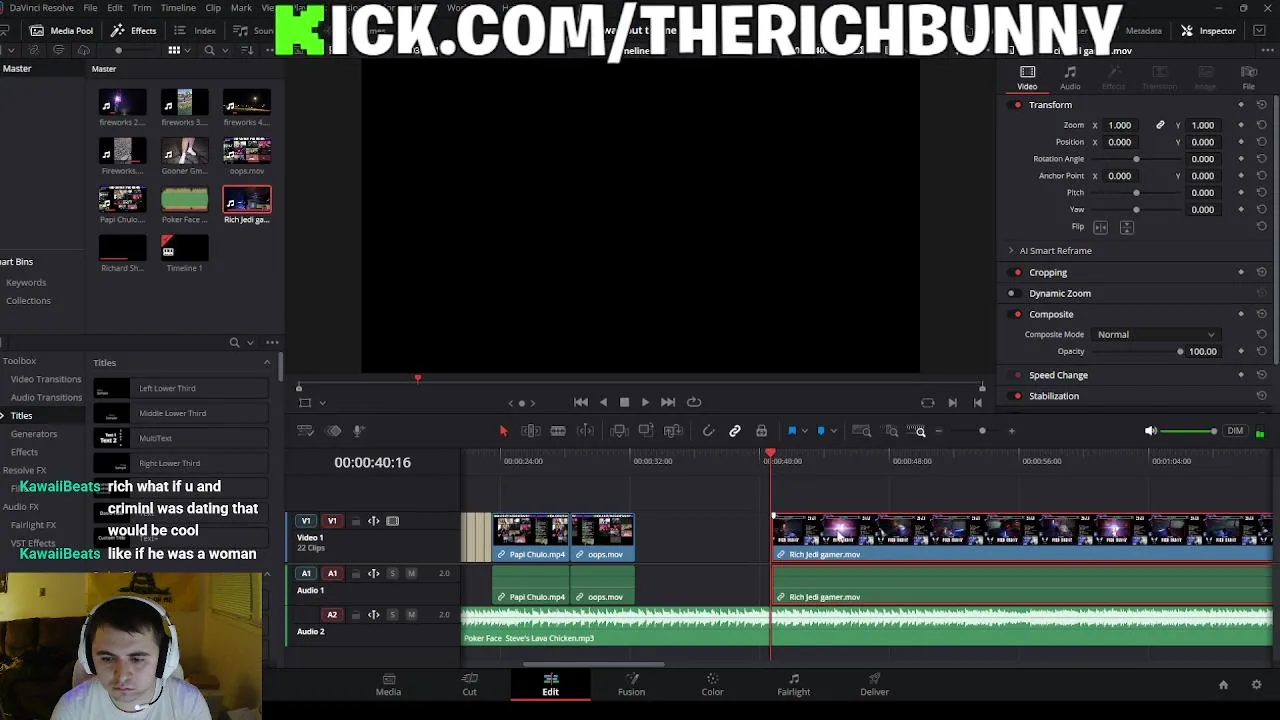Expand AI Smart Reframe section
Screen dimensions: 1280x720
pos(1011,251)
